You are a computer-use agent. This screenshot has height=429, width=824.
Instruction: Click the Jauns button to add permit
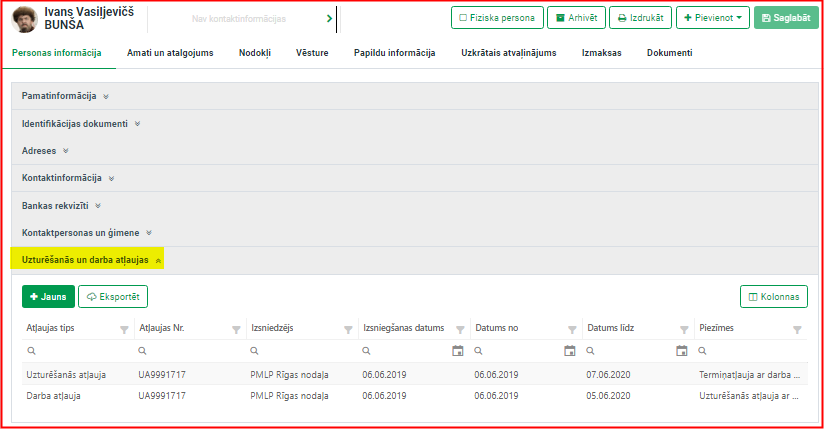pos(48,297)
